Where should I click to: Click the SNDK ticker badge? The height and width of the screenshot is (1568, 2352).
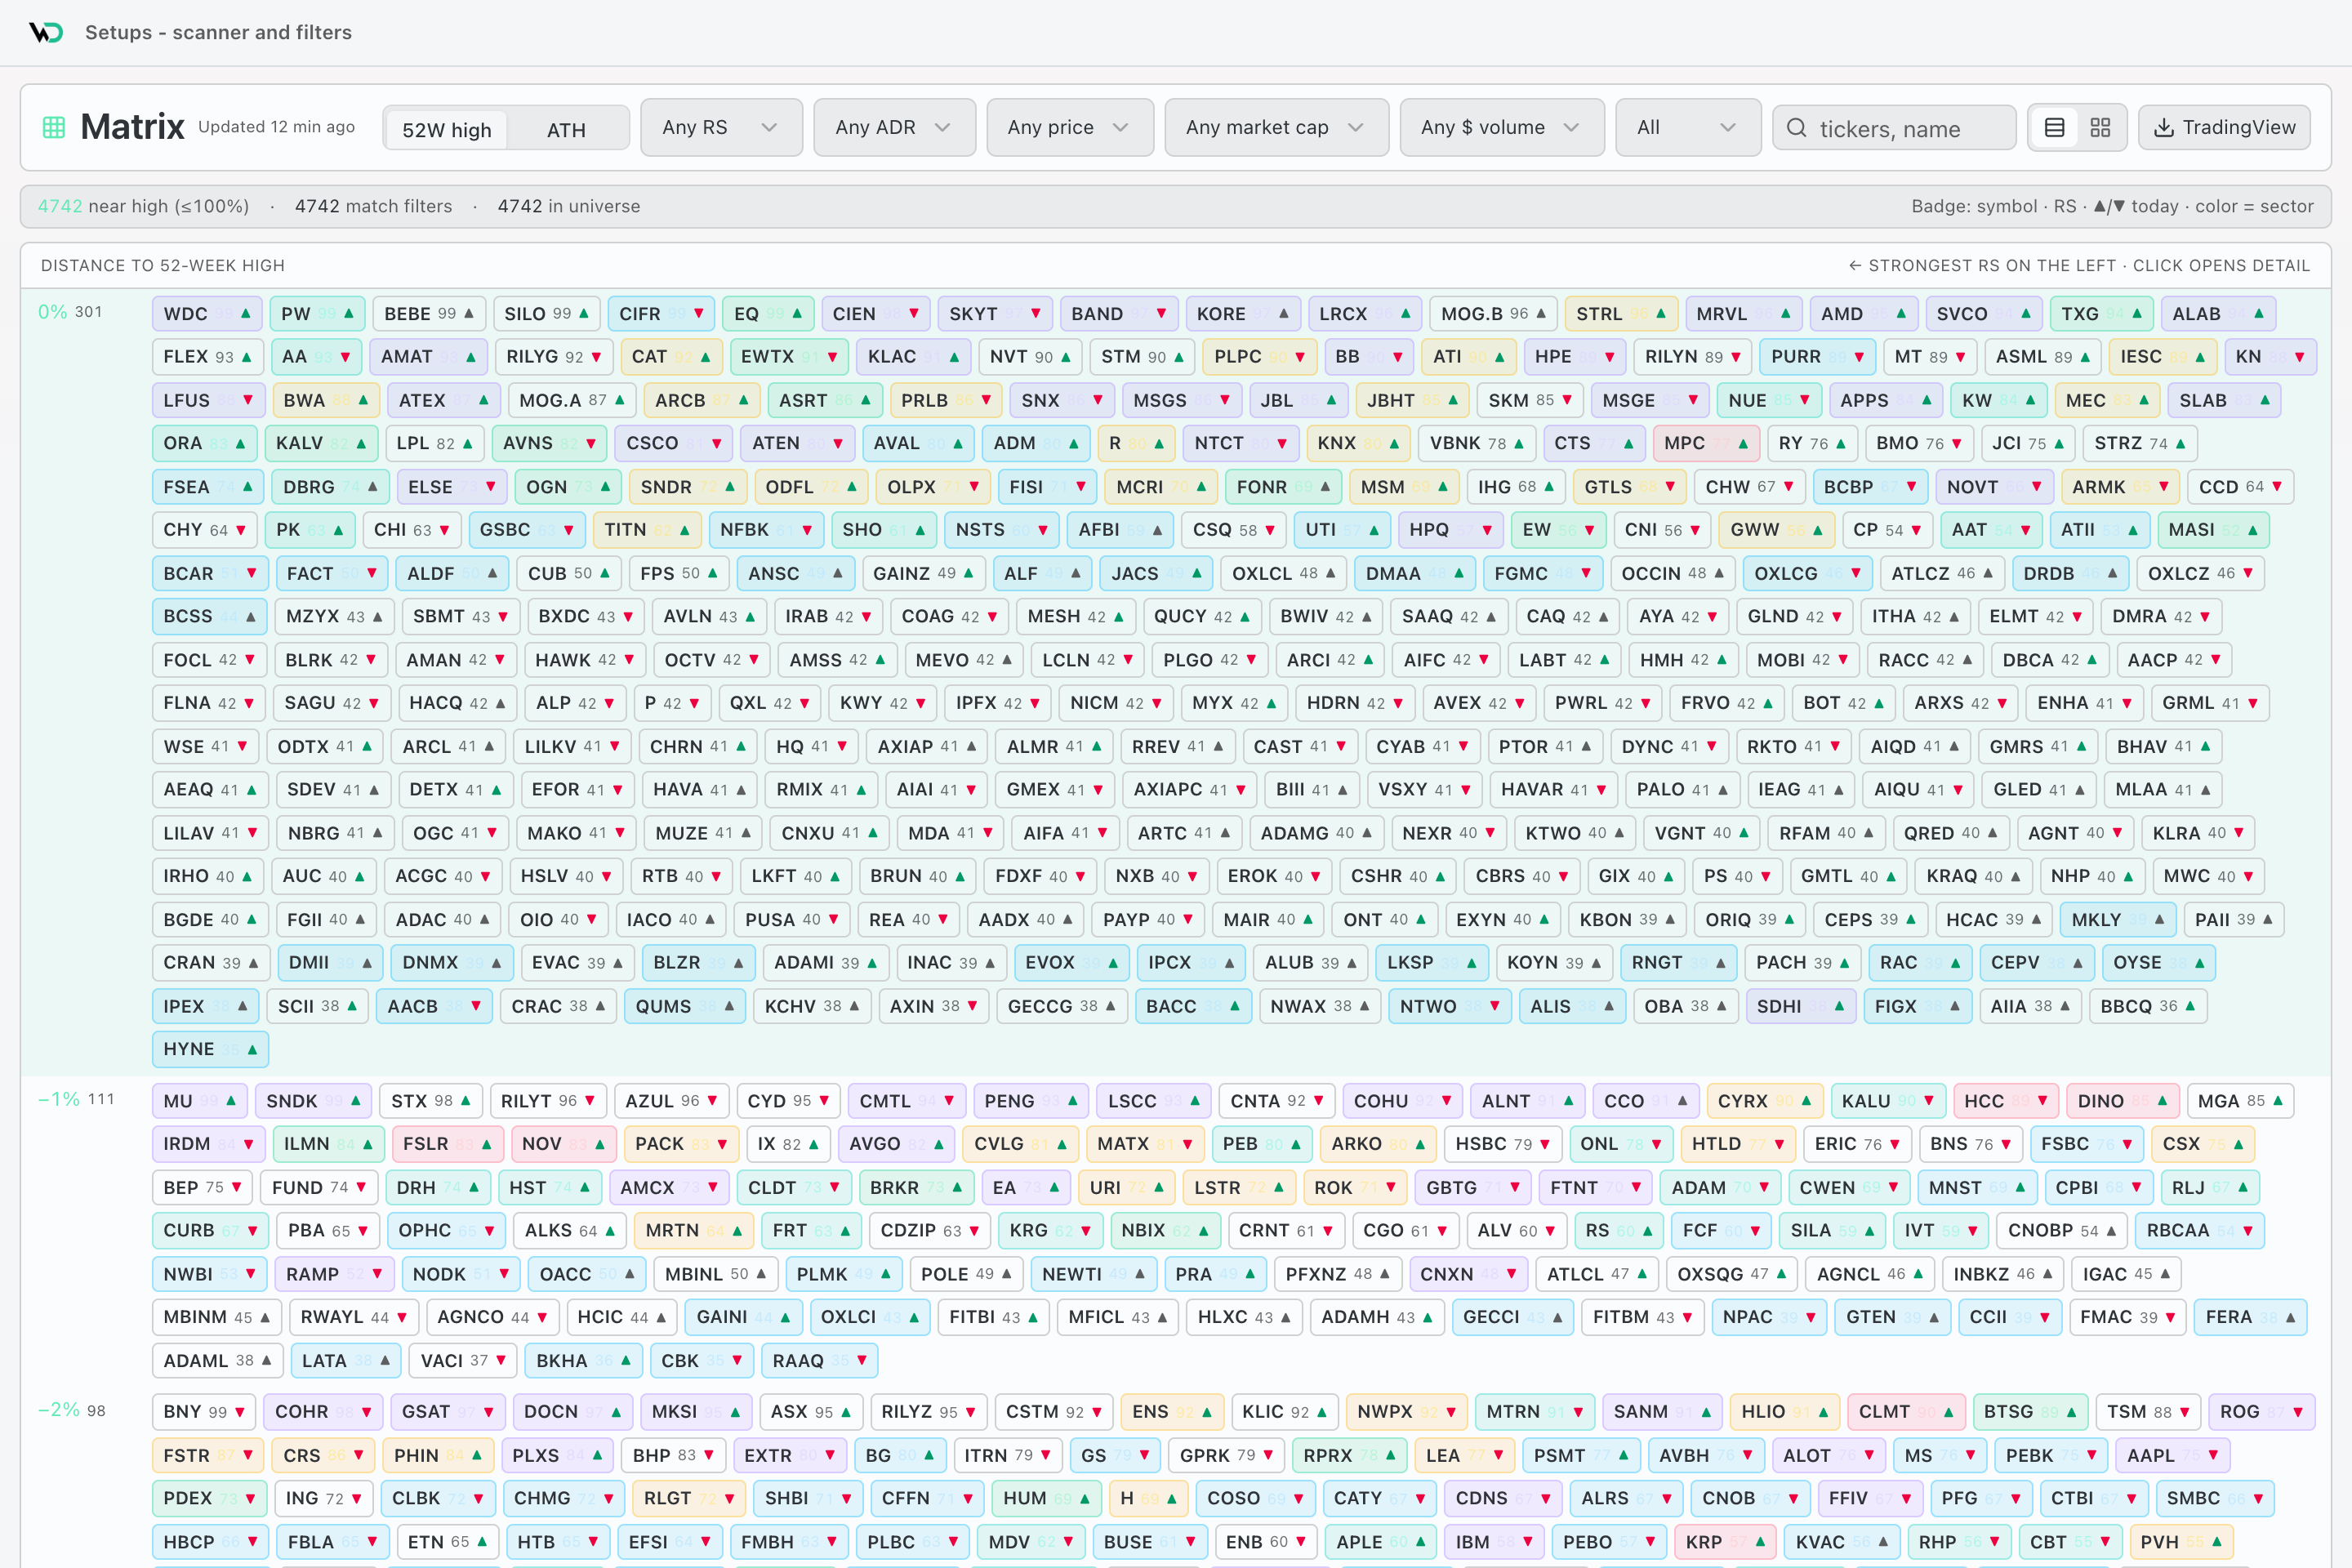pyautogui.click(x=313, y=1101)
